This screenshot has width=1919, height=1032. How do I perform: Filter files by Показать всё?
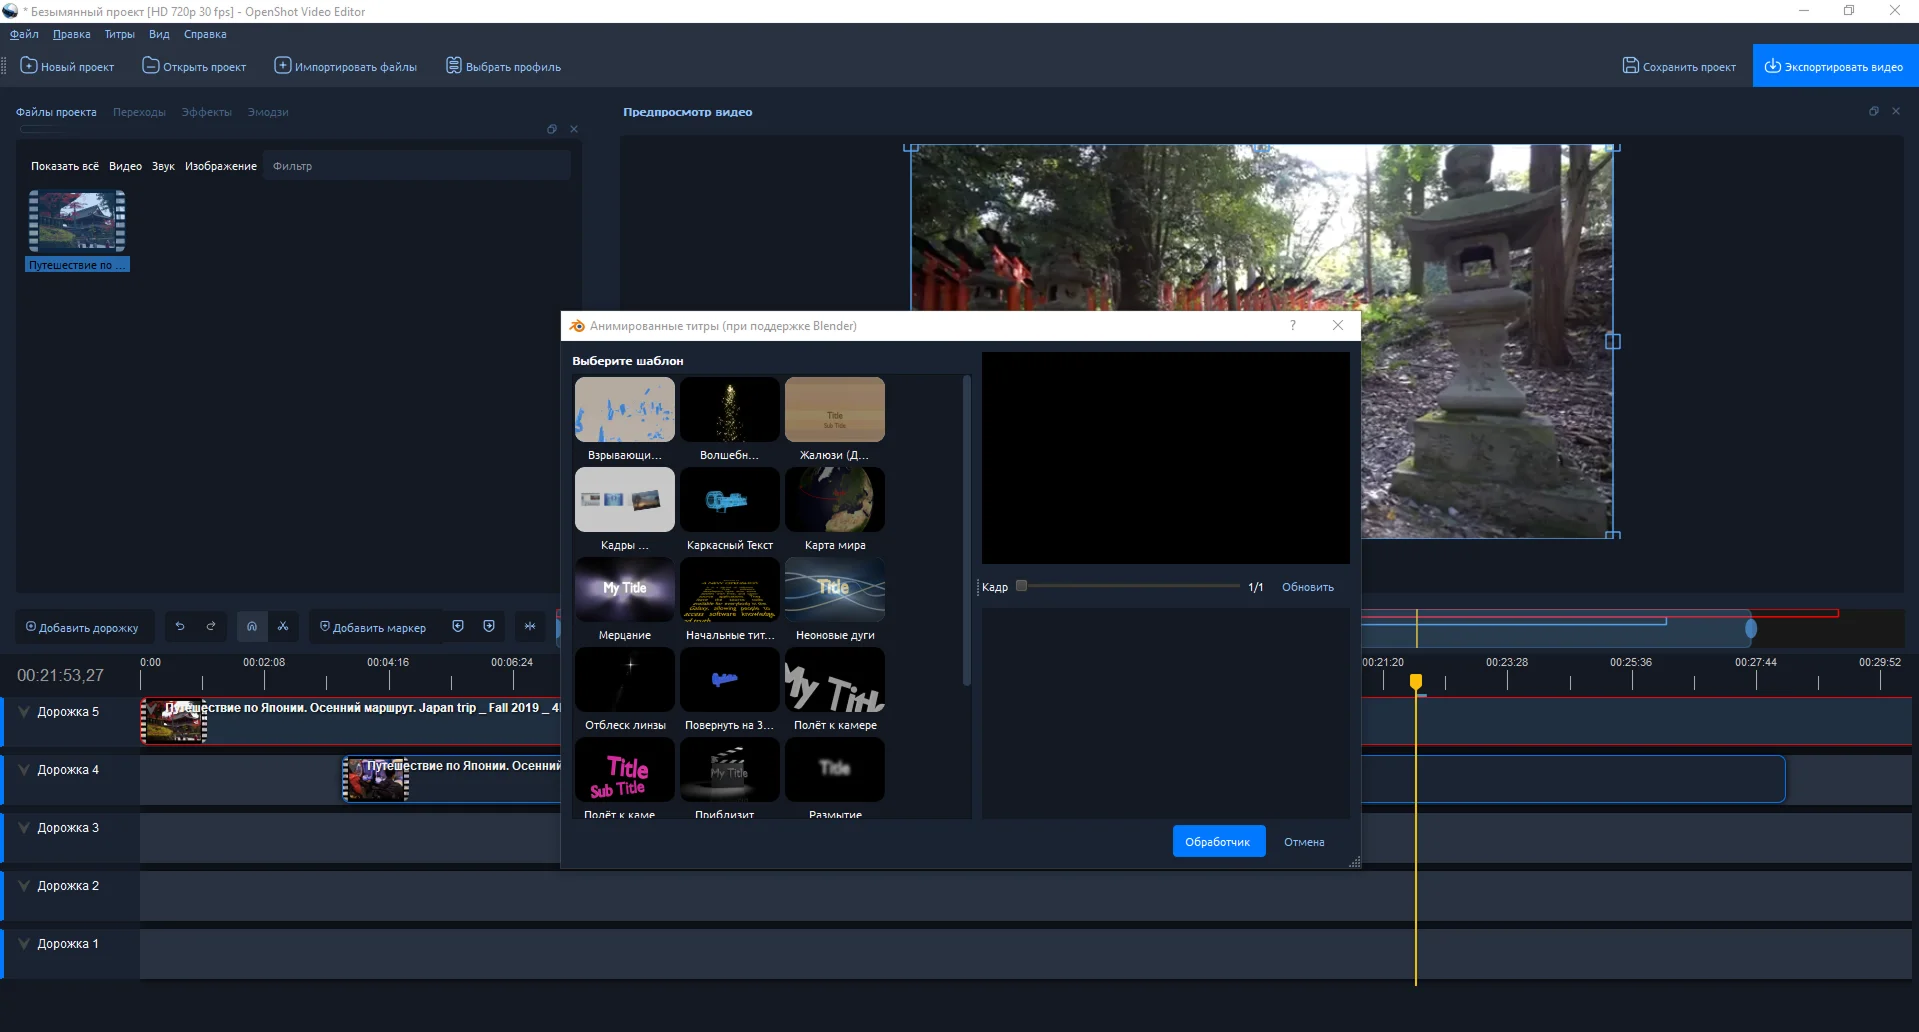64,166
